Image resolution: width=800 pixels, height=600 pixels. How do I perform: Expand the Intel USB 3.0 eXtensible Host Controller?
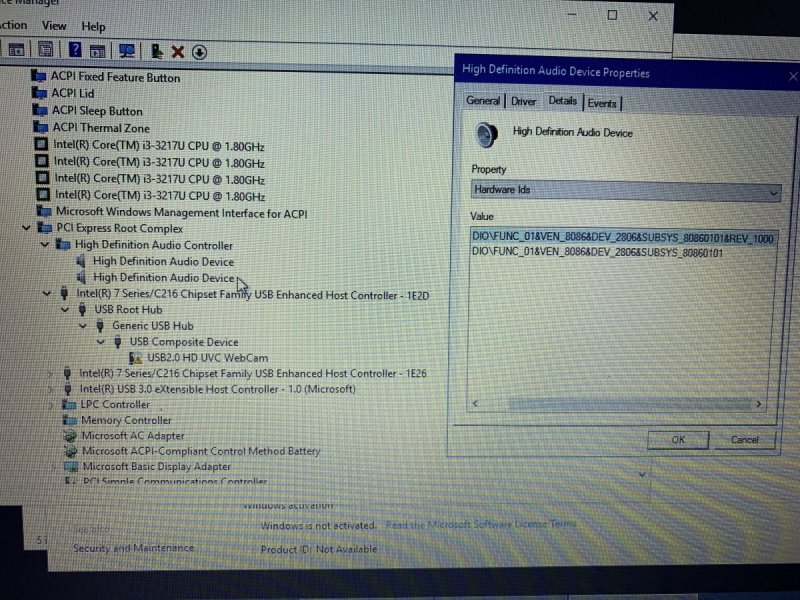[51, 389]
